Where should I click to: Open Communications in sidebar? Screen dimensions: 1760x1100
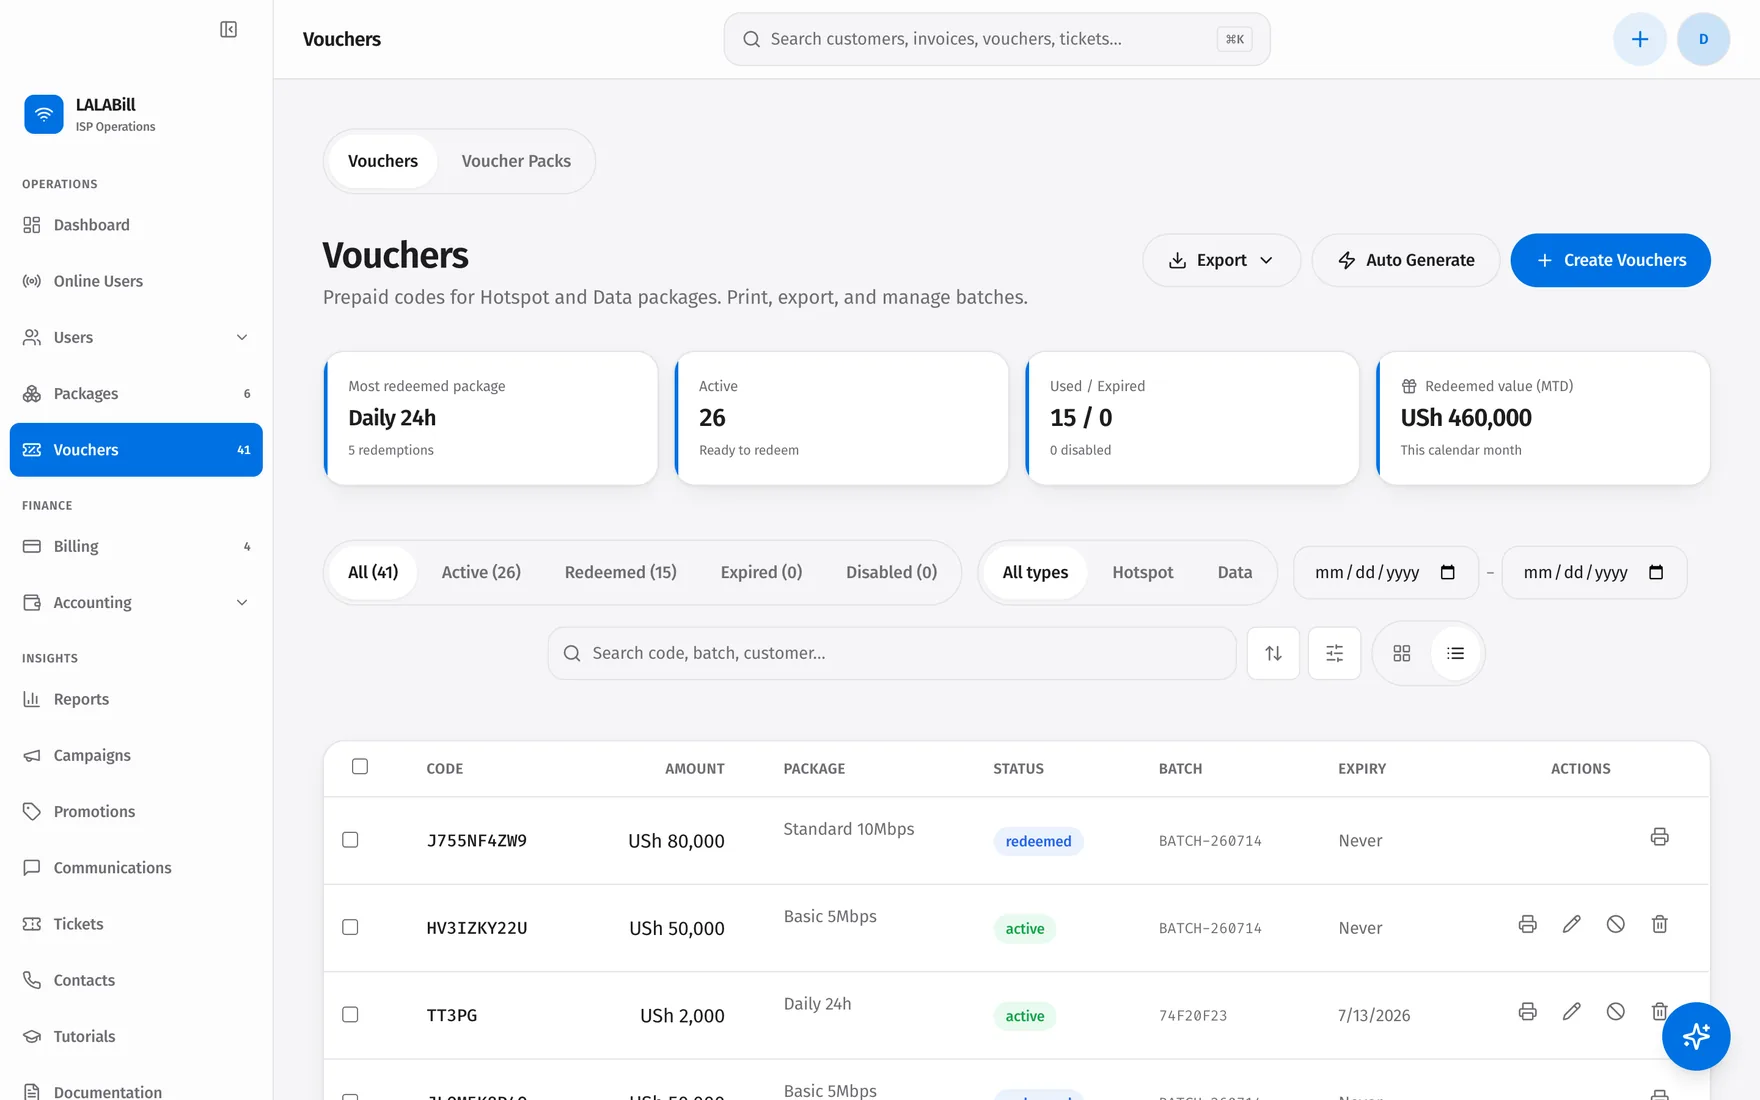pos(136,868)
